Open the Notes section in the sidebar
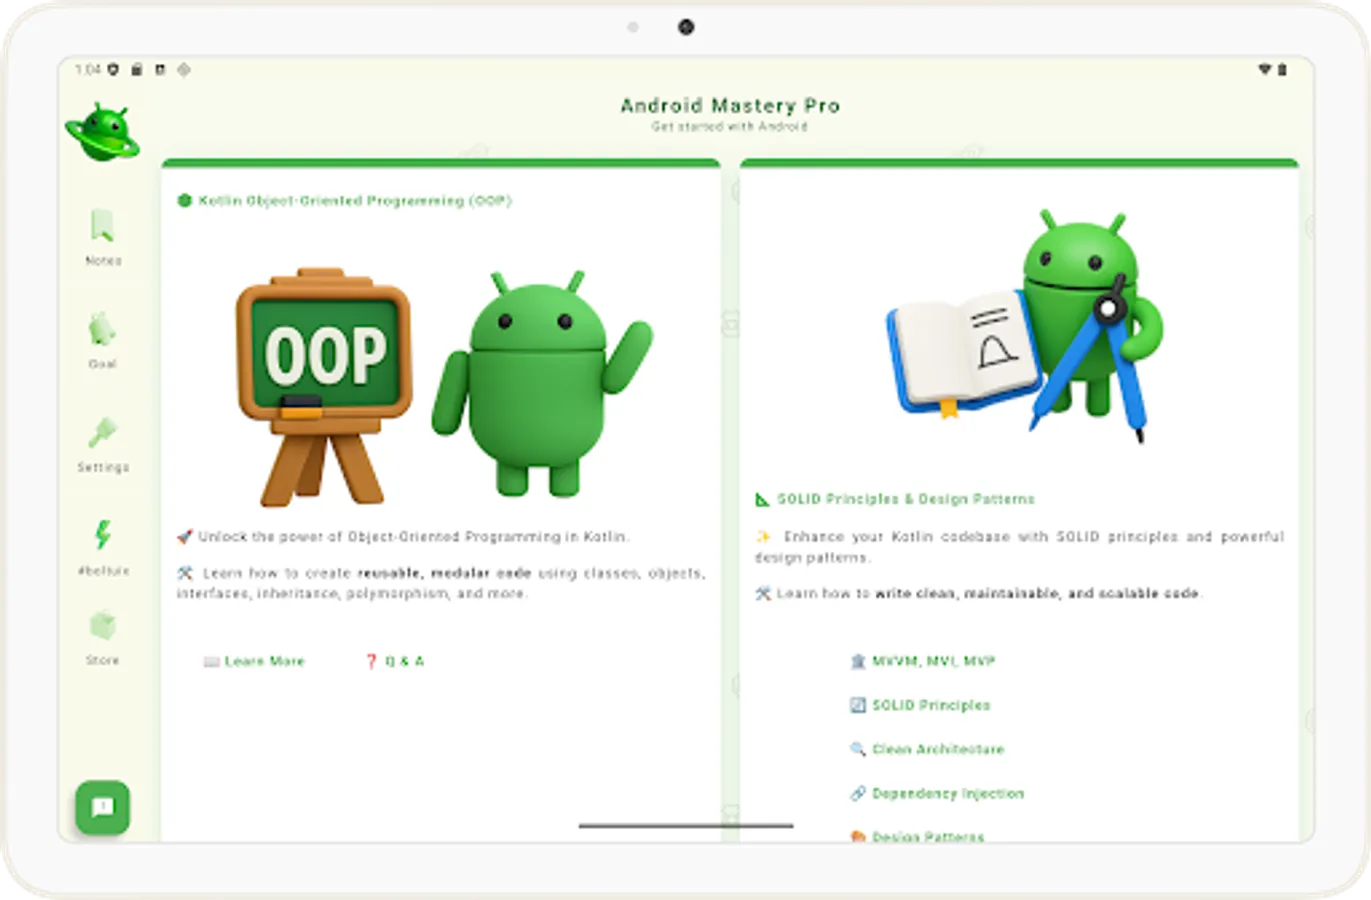 (103, 235)
